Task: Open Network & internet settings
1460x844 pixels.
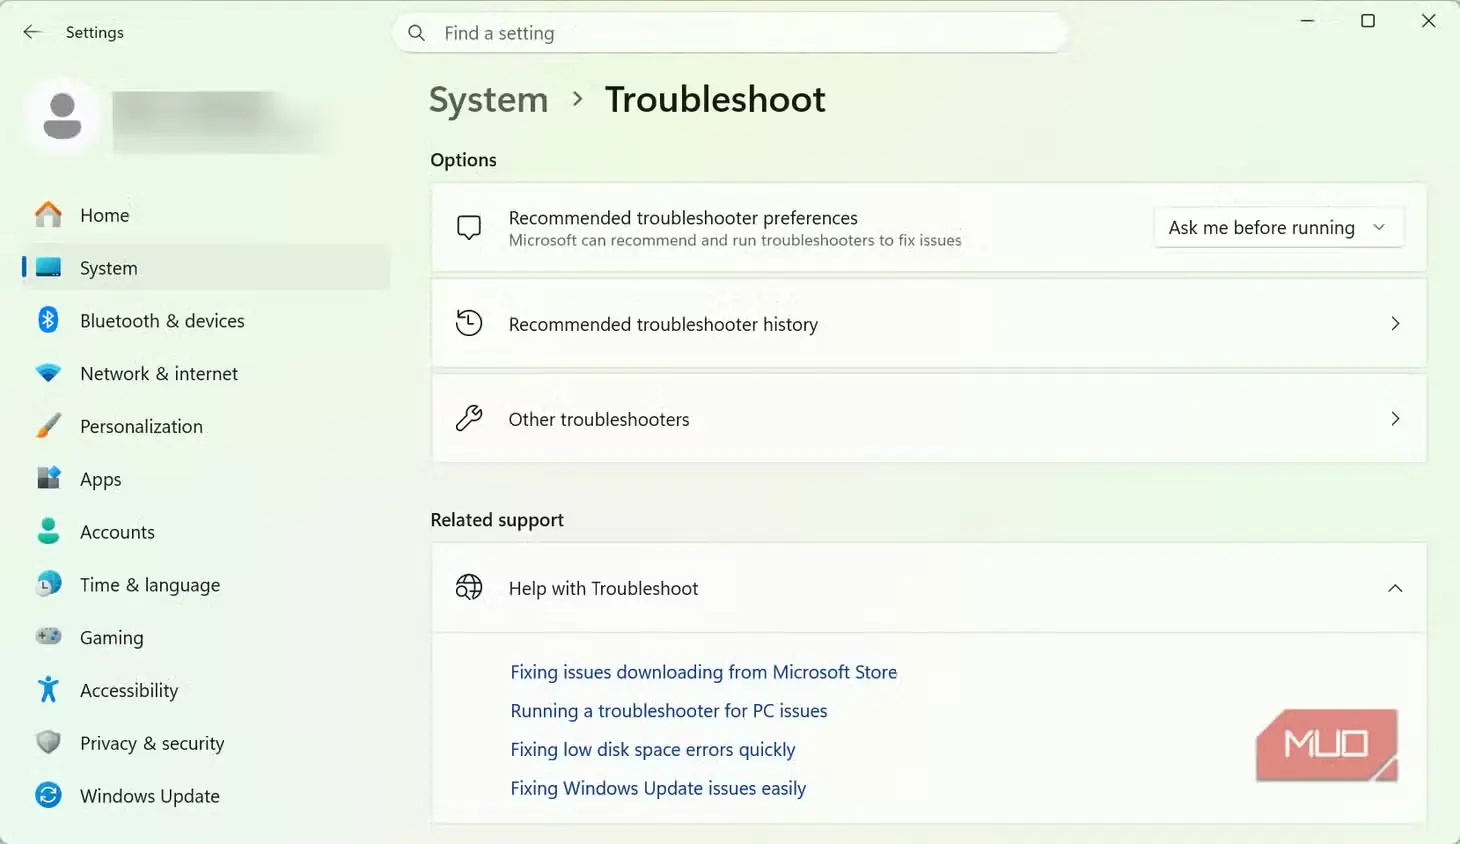Action: (205, 374)
